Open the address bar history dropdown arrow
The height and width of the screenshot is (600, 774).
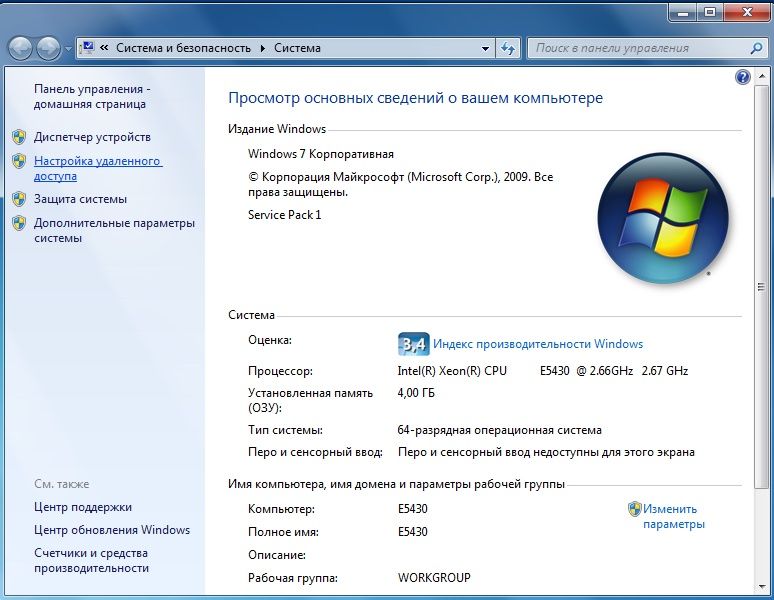coord(485,48)
